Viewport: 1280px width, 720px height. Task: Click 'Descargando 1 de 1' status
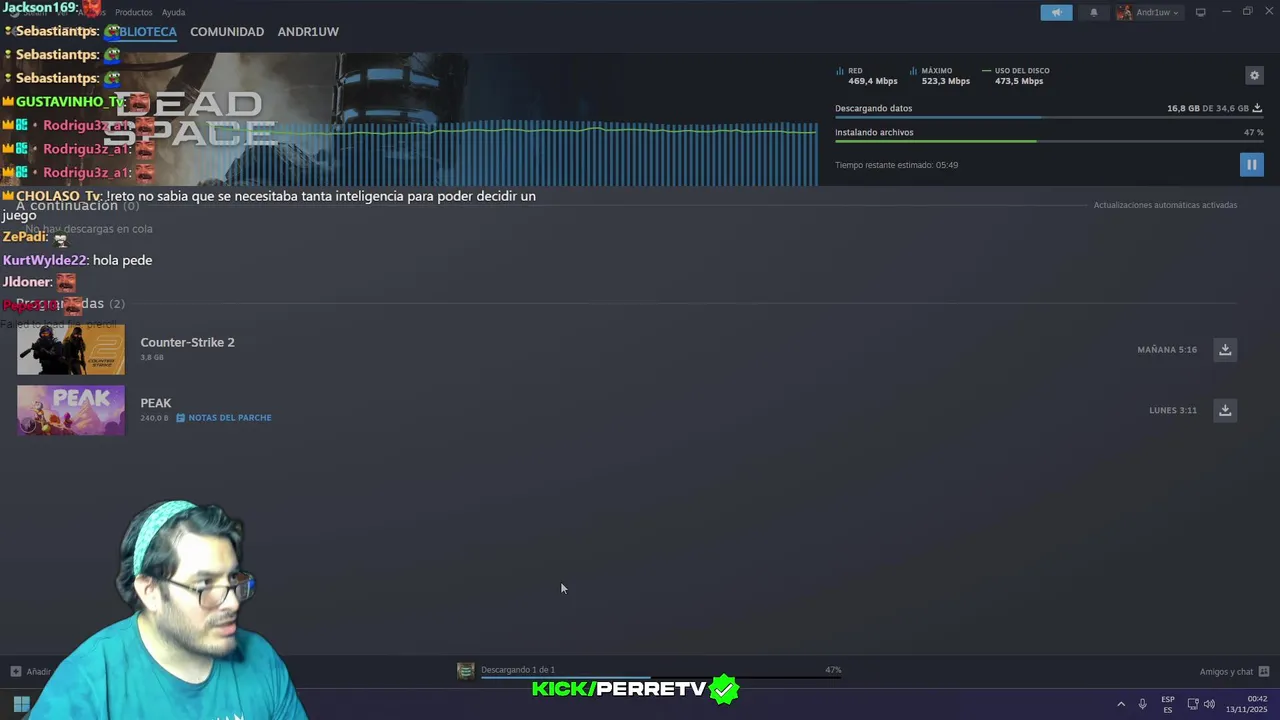click(518, 670)
